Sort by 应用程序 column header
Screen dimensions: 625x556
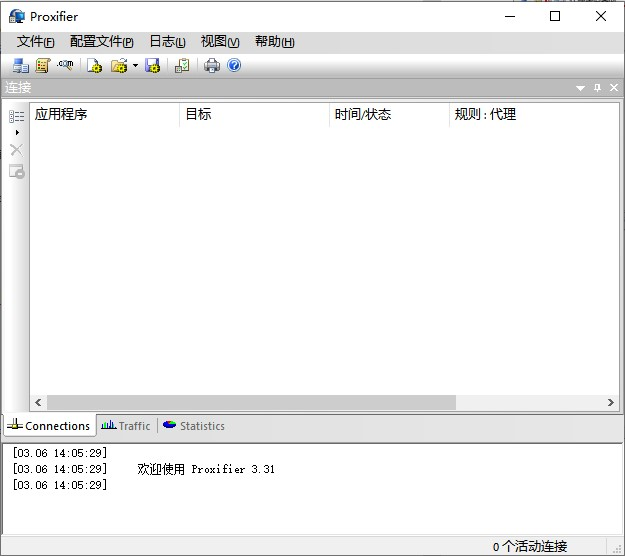(104, 114)
